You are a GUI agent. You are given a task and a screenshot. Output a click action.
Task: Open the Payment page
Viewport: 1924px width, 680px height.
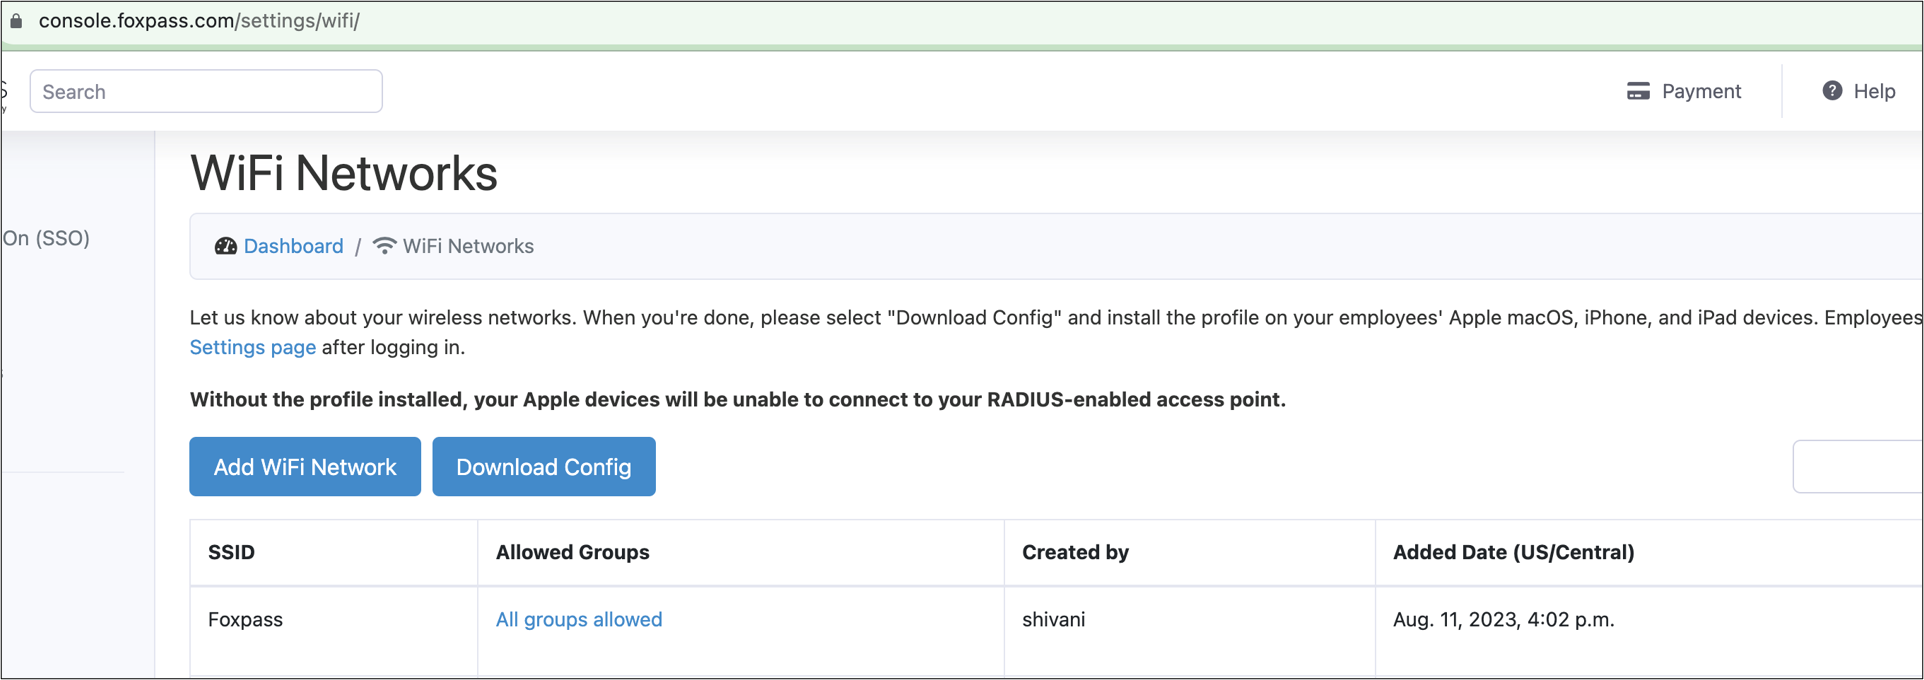point(1684,91)
